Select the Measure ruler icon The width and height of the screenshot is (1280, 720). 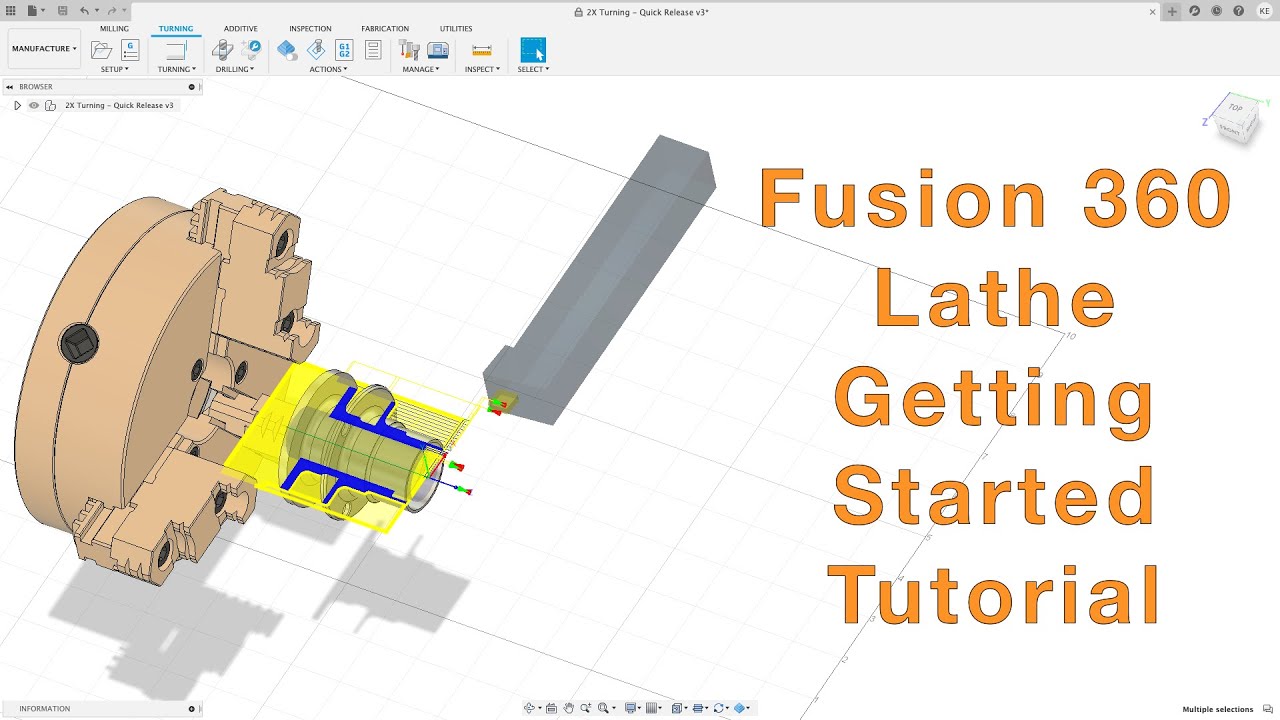coord(482,50)
